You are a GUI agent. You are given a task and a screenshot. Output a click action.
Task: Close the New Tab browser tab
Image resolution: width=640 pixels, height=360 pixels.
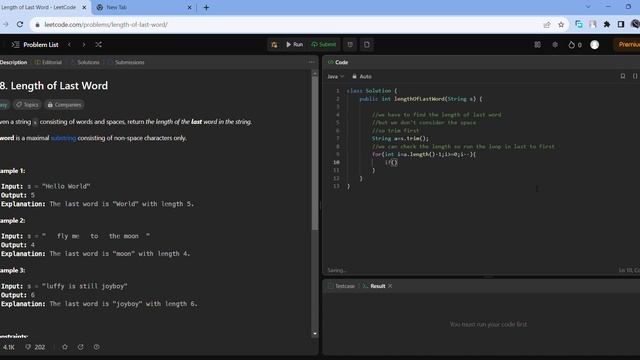pos(189,7)
